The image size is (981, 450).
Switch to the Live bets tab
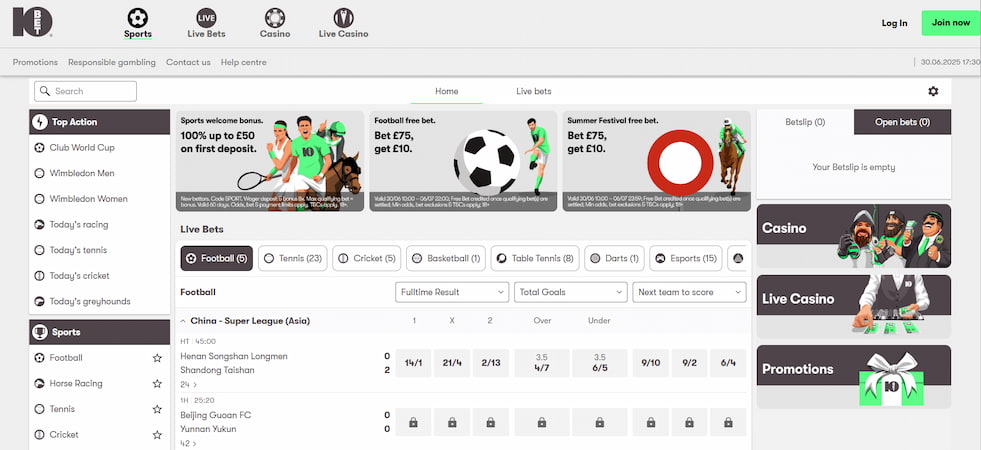click(x=534, y=91)
